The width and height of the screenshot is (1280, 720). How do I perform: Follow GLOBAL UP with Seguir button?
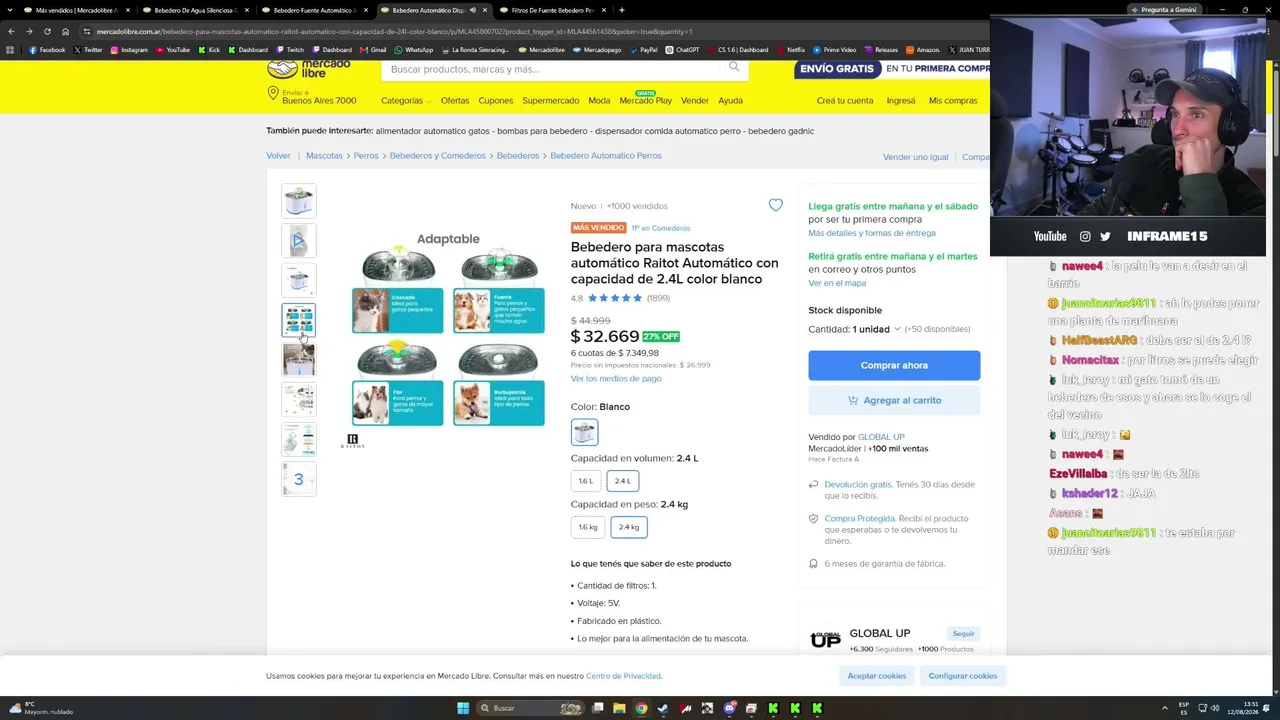tap(963, 633)
